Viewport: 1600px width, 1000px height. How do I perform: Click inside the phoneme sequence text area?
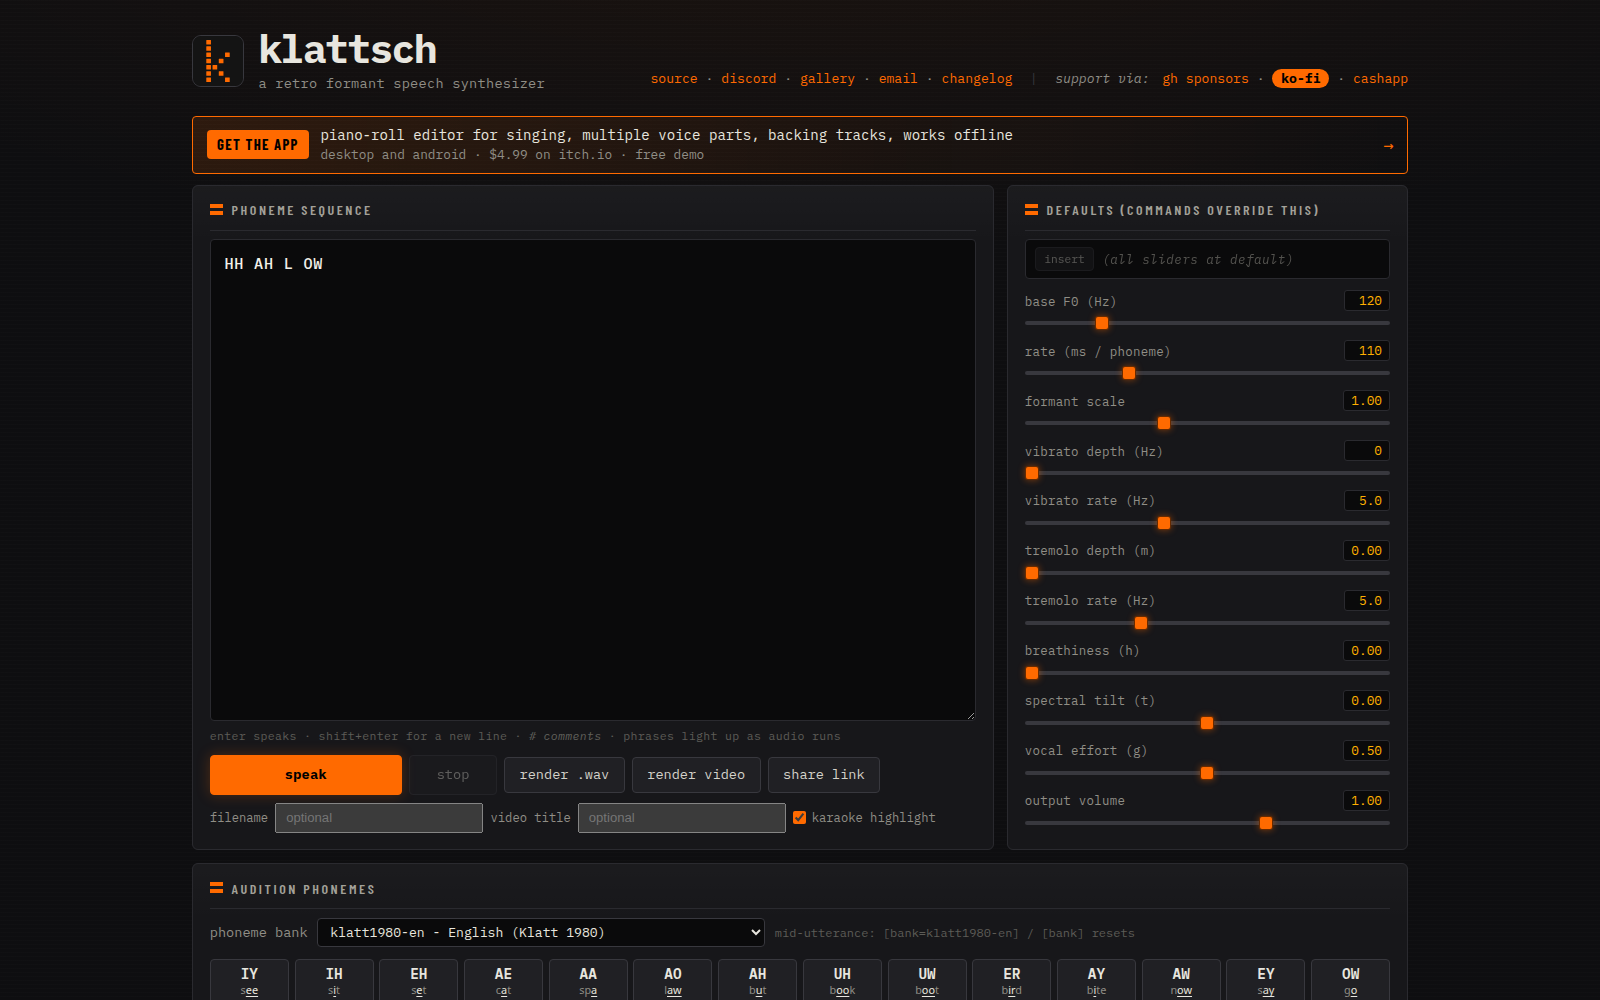(x=593, y=480)
